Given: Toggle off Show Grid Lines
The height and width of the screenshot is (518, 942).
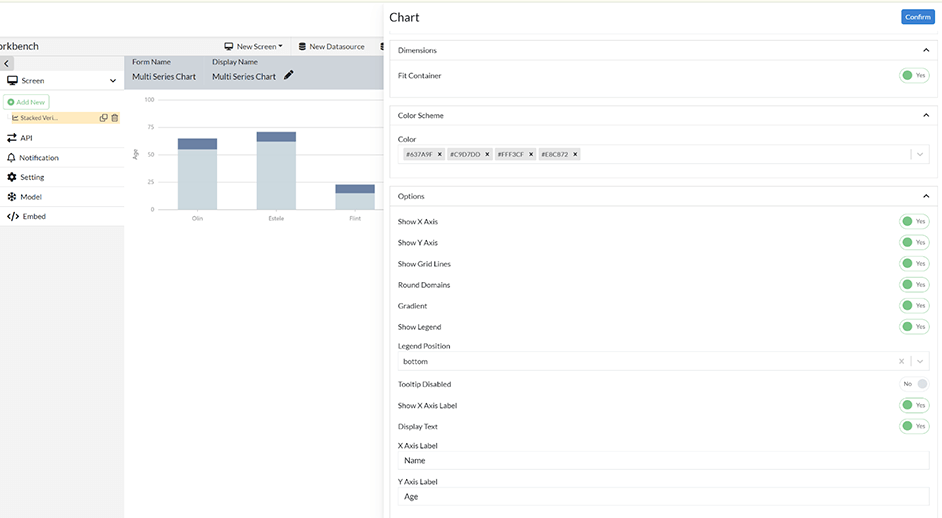Looking at the screenshot, I should 913,264.
